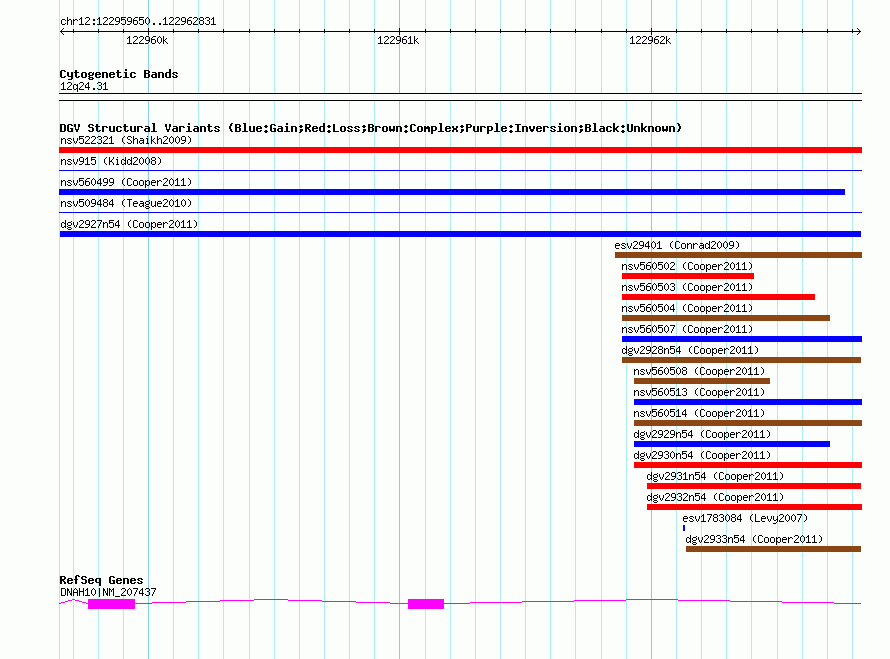Image resolution: width=890 pixels, height=659 pixels.
Task: Select the dgv2932n54 (Cooper2011) label
Action: click(x=715, y=497)
